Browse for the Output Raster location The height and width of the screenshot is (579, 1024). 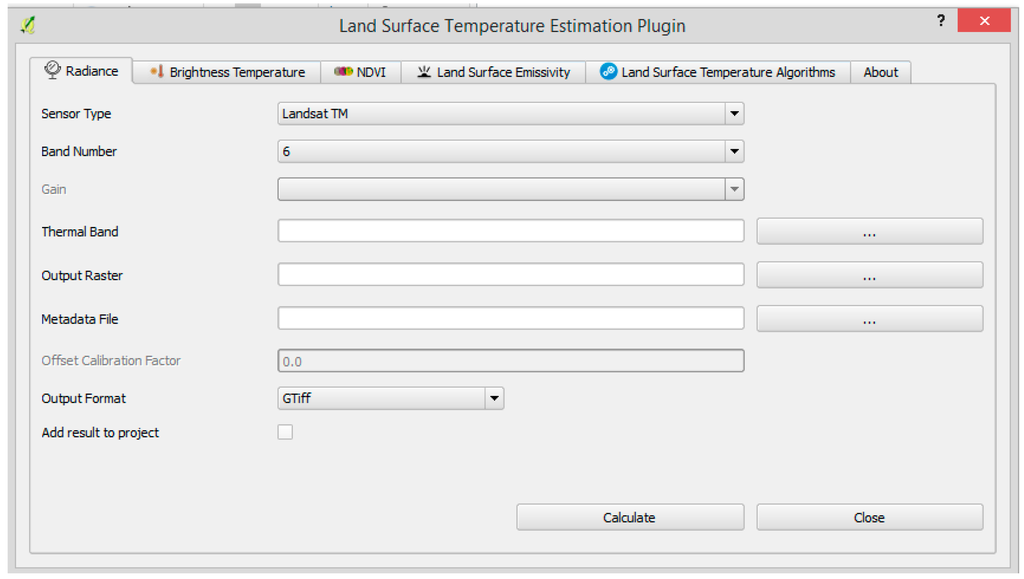click(869, 275)
